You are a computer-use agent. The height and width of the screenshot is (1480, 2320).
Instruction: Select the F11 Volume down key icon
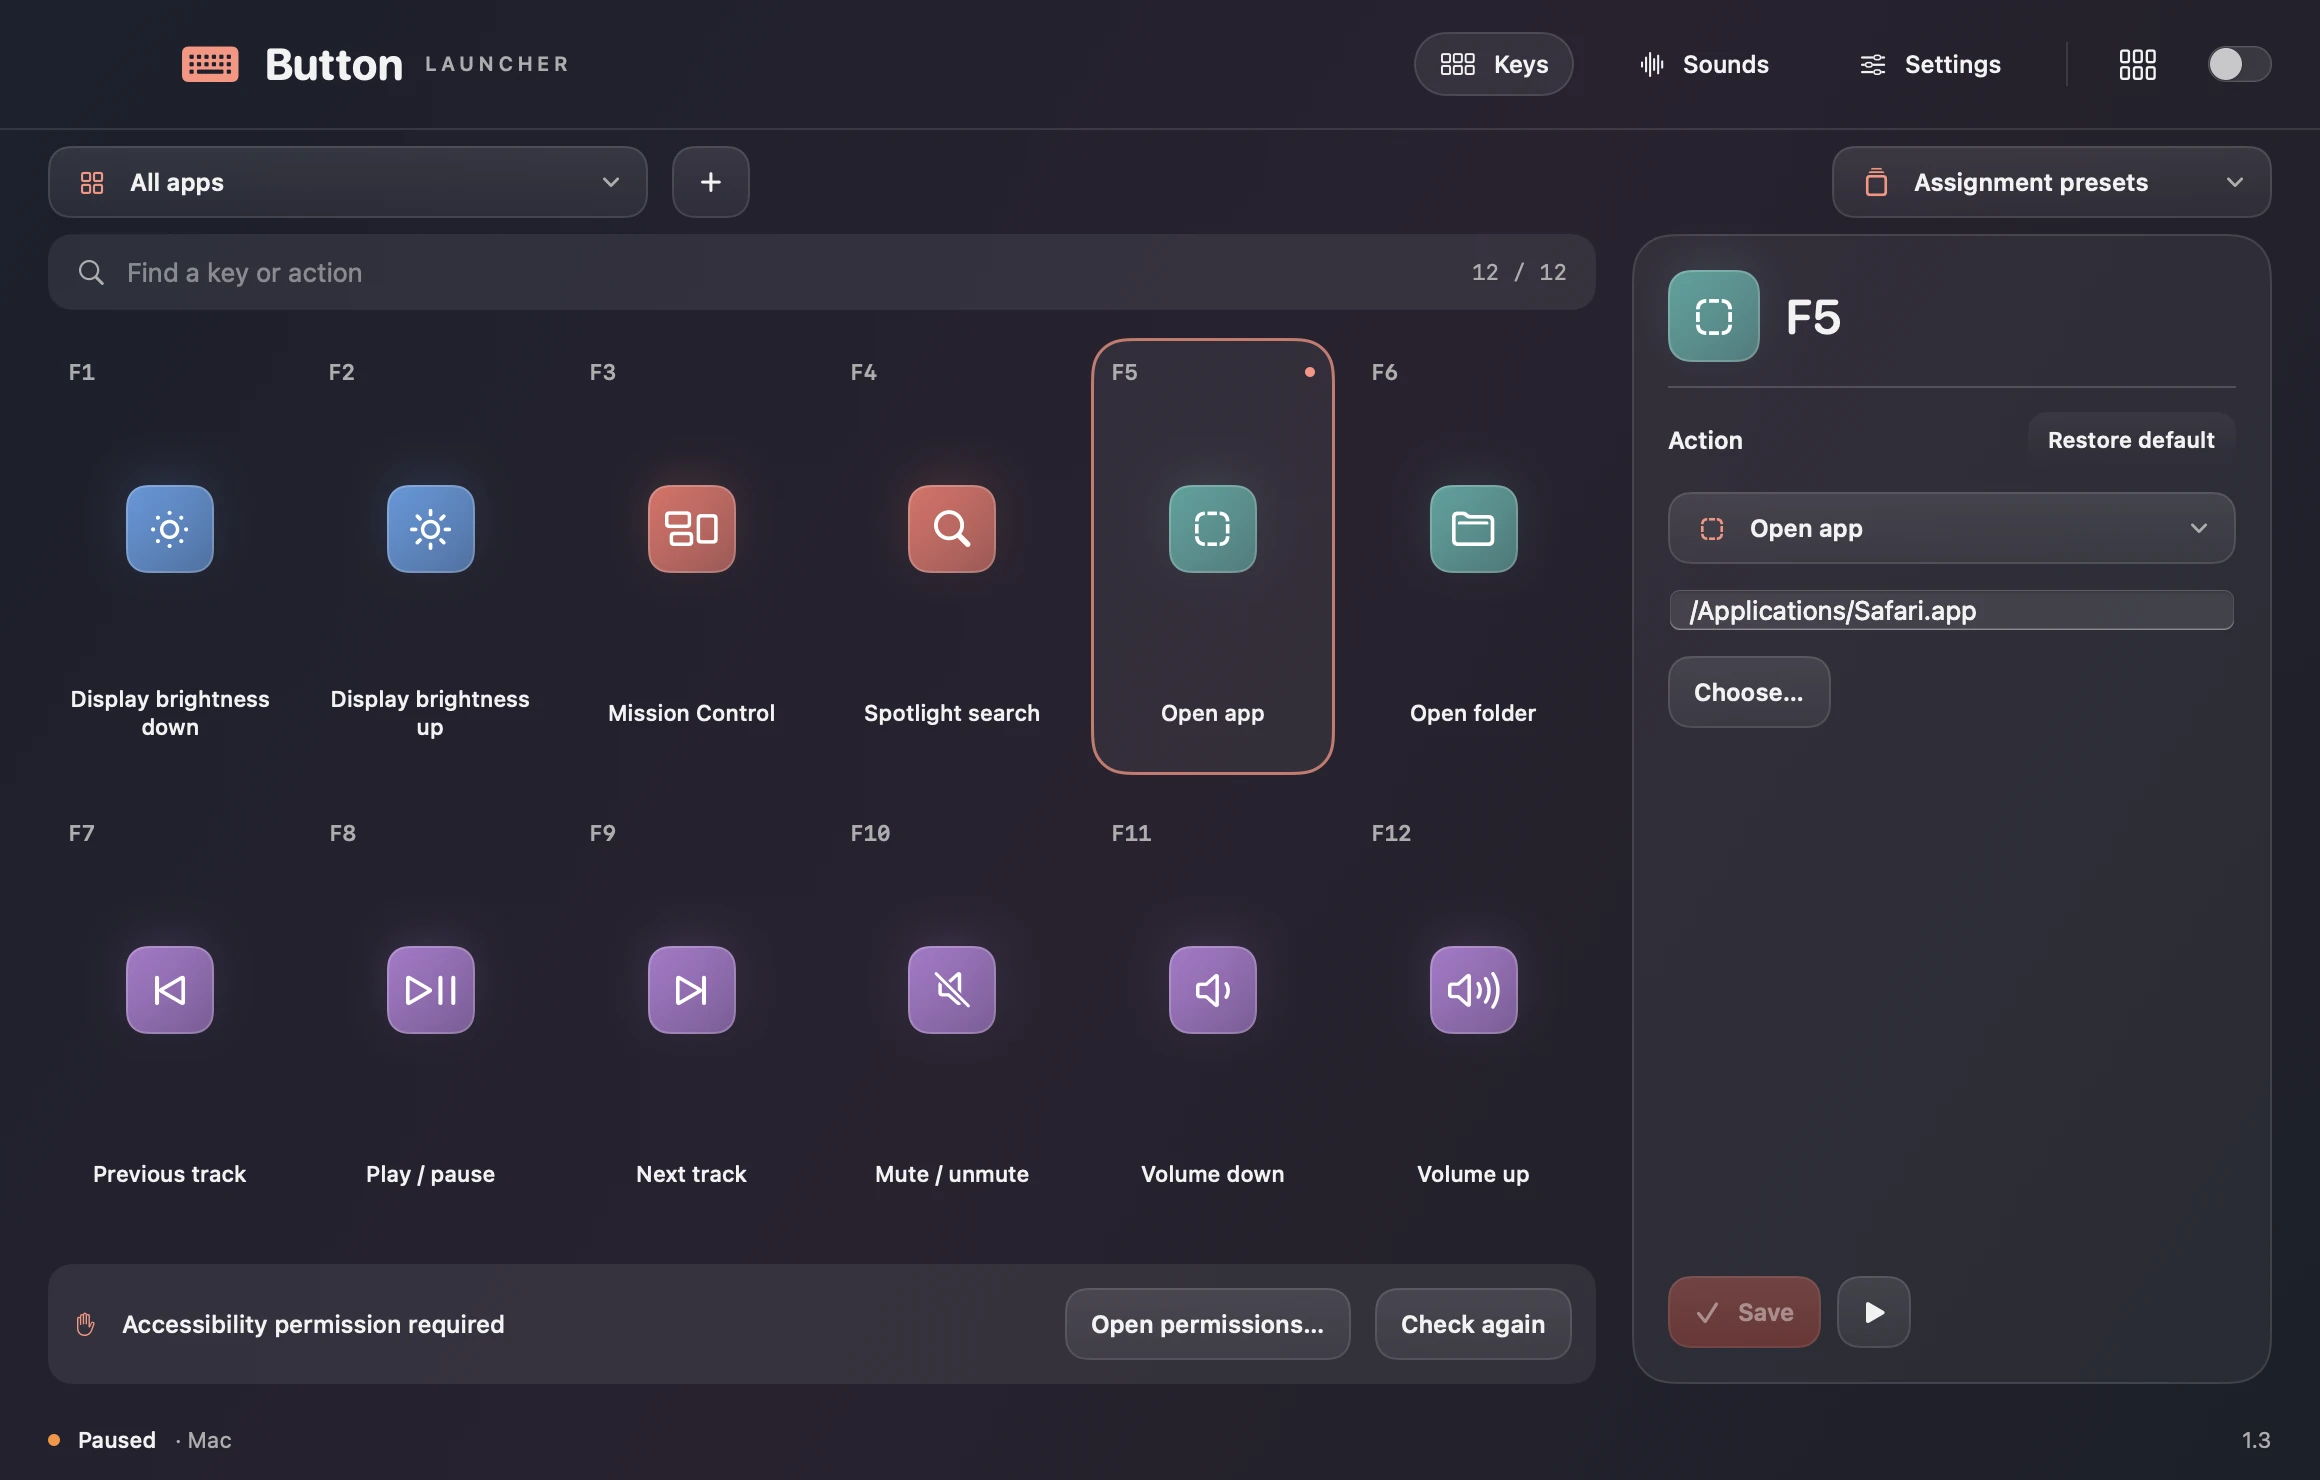(x=1213, y=990)
